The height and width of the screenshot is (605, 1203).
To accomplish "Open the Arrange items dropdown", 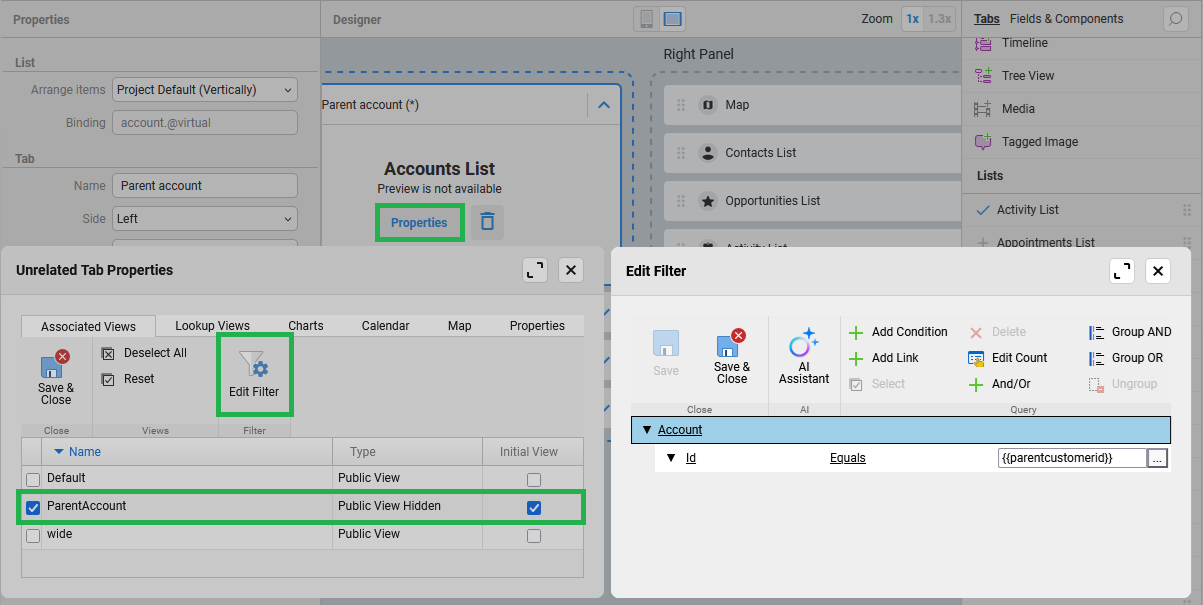I will tap(204, 90).
